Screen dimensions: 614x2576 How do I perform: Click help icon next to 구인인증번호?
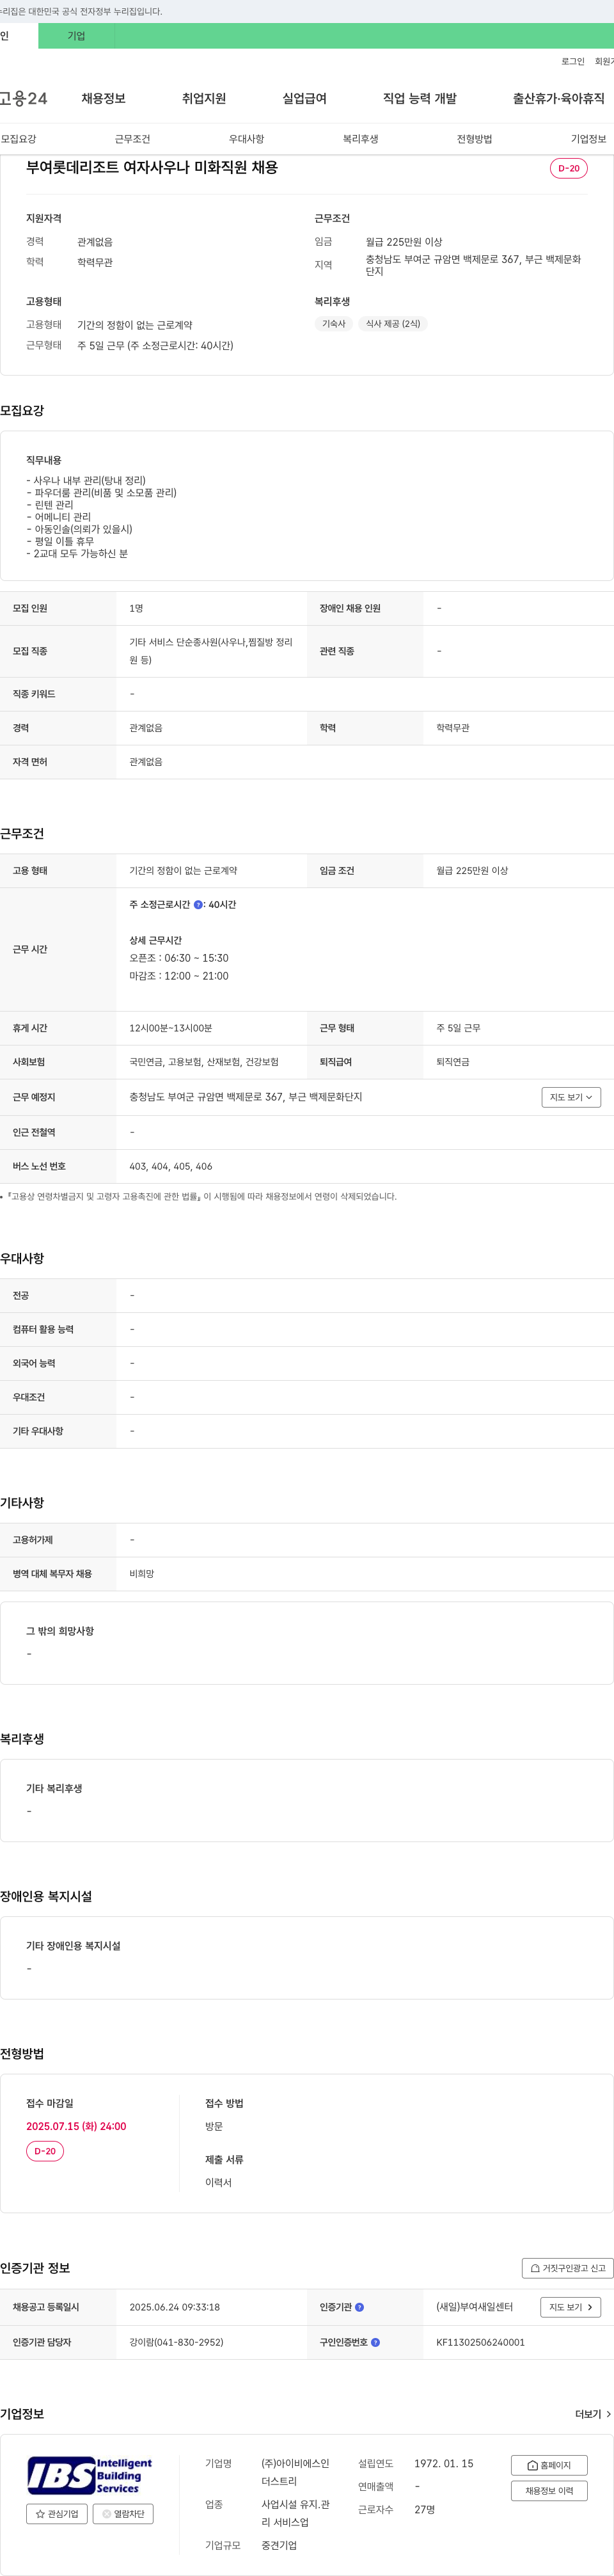pos(375,2342)
